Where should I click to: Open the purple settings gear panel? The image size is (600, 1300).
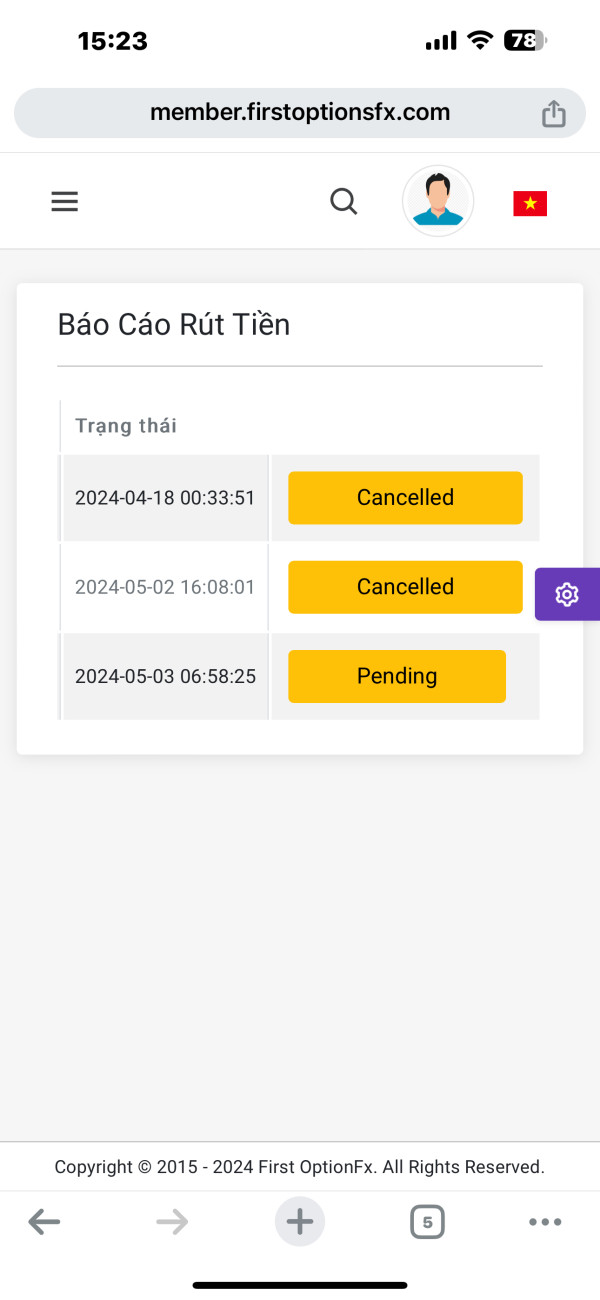567,594
